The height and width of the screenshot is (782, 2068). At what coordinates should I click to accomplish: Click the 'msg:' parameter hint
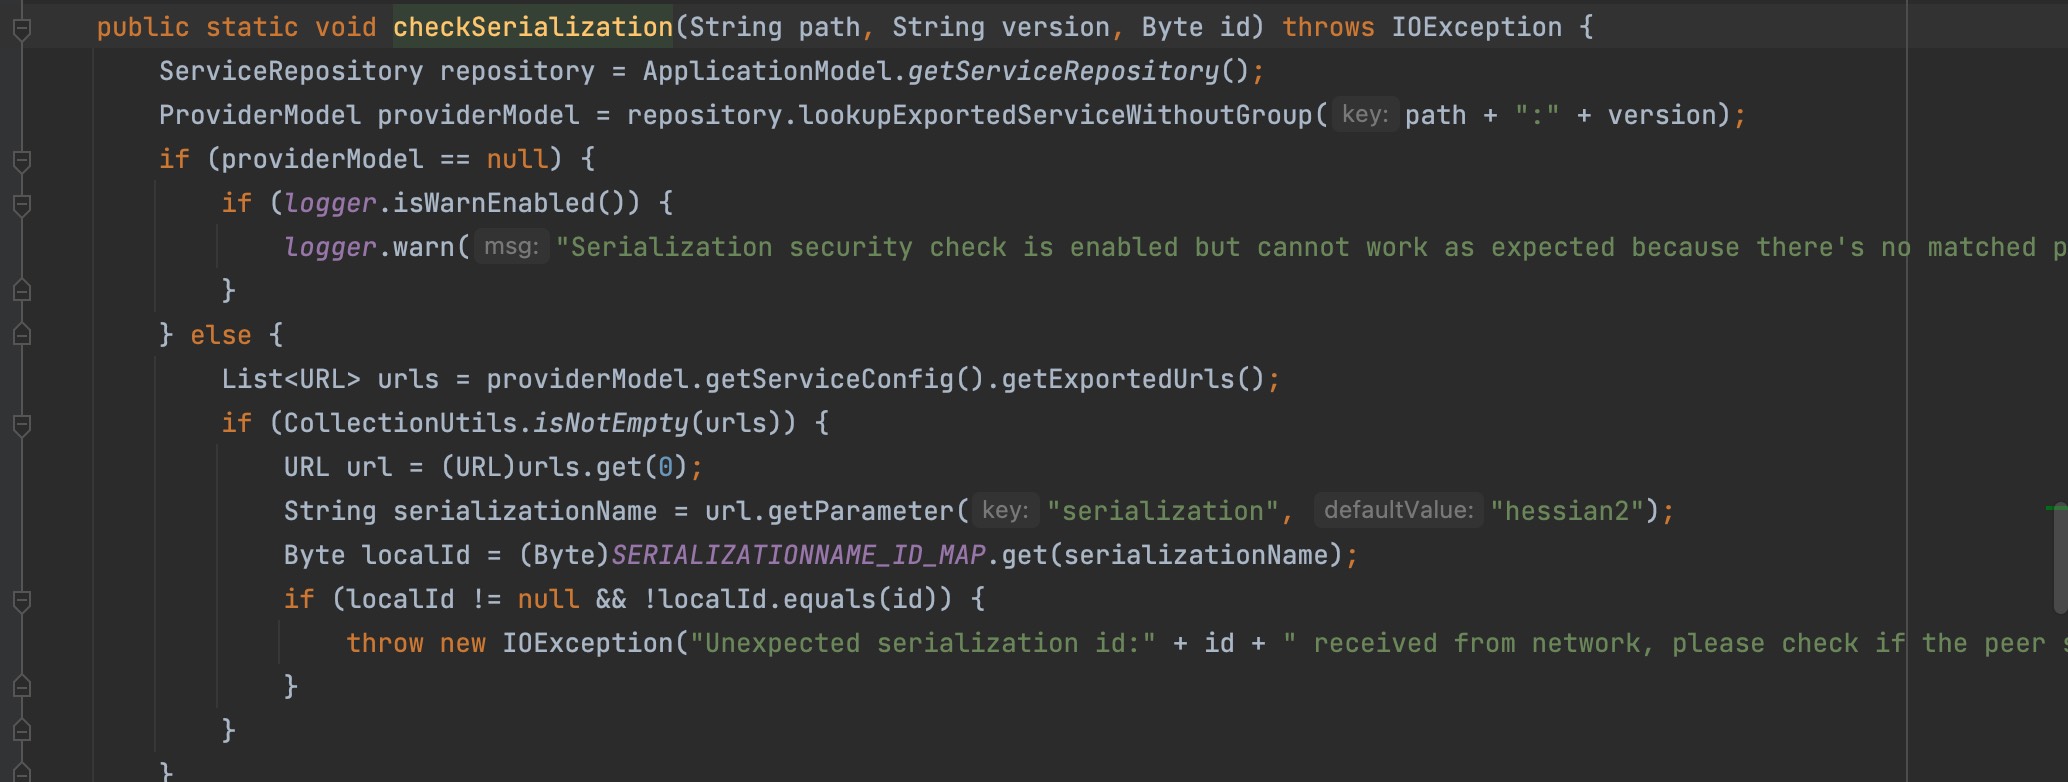pos(511,247)
